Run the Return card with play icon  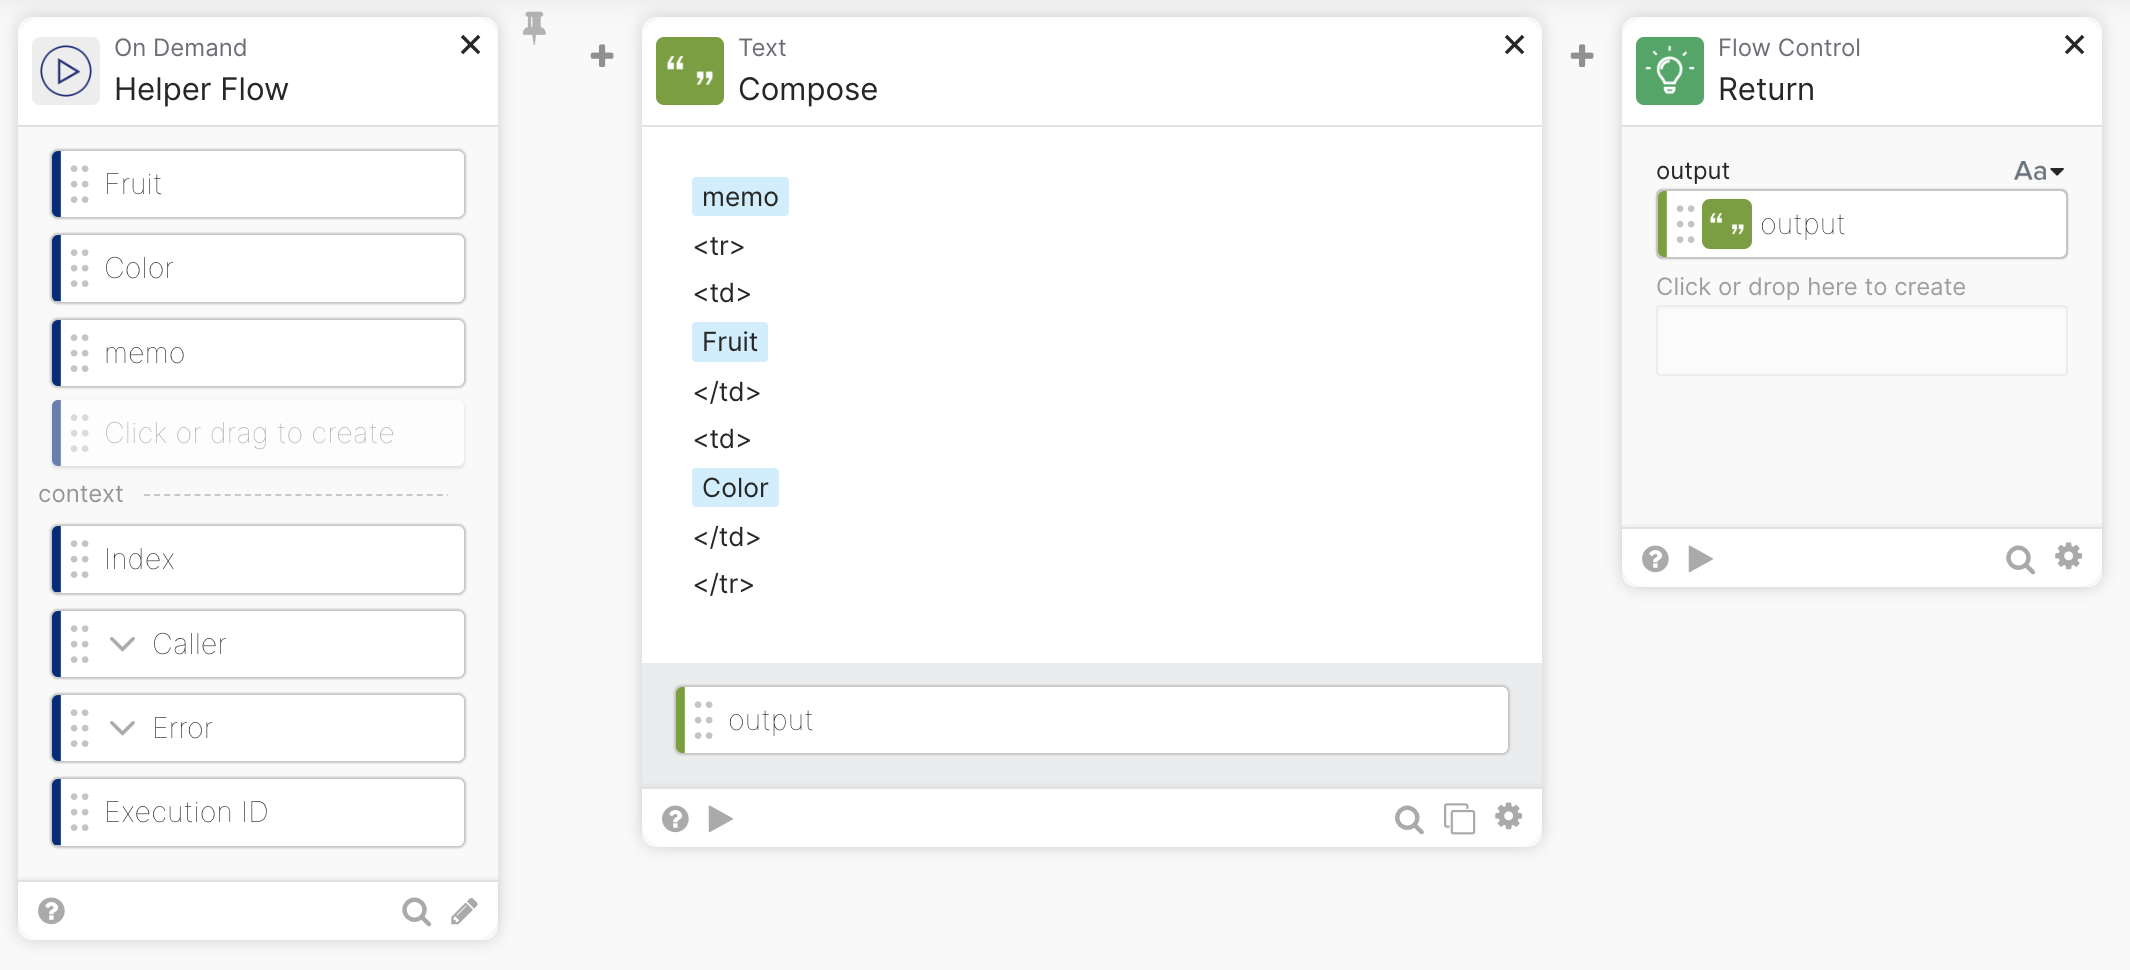1700,559
